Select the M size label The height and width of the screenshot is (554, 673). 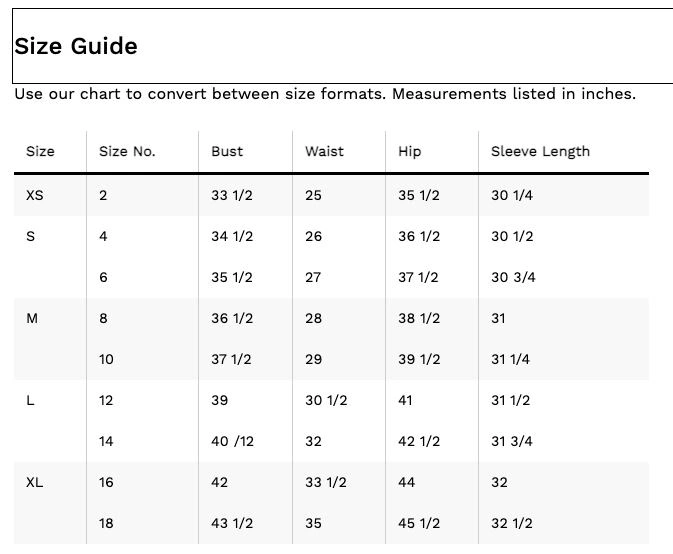[32, 319]
